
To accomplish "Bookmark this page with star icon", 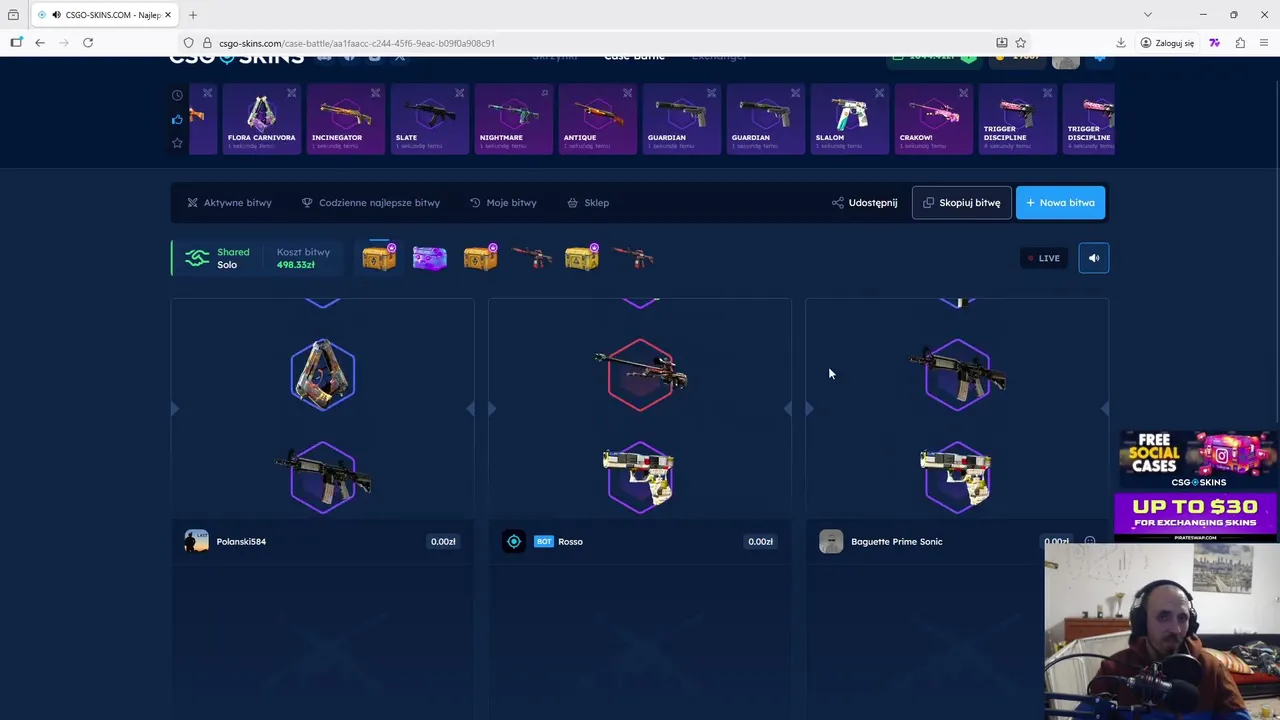I will tap(1021, 43).
